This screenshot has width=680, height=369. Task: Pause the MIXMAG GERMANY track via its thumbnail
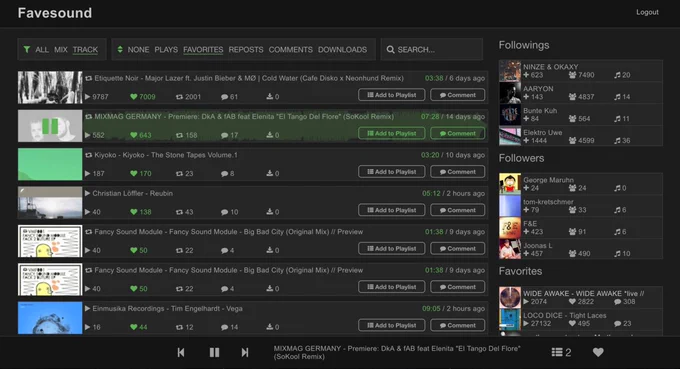coord(50,126)
